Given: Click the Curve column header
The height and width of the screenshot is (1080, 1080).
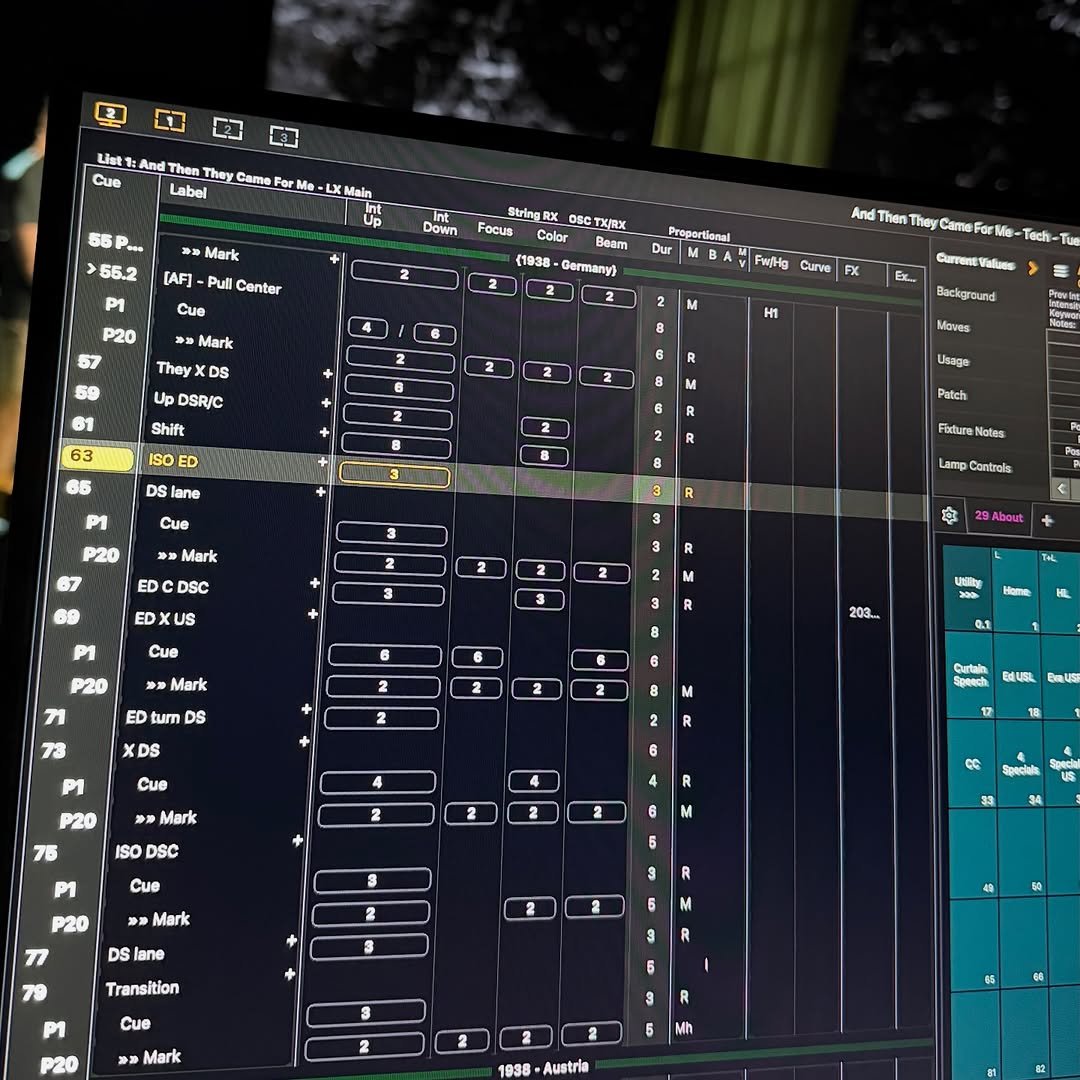Looking at the screenshot, I should point(815,266).
